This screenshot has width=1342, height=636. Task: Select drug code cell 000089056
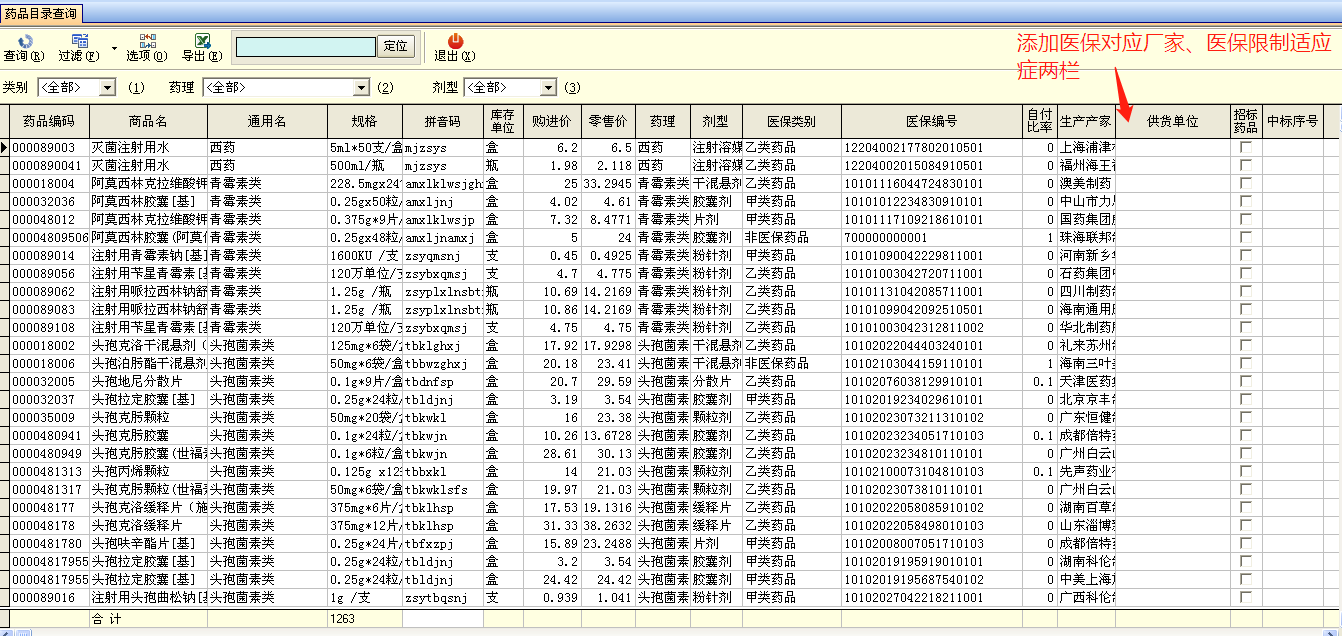click(49, 273)
